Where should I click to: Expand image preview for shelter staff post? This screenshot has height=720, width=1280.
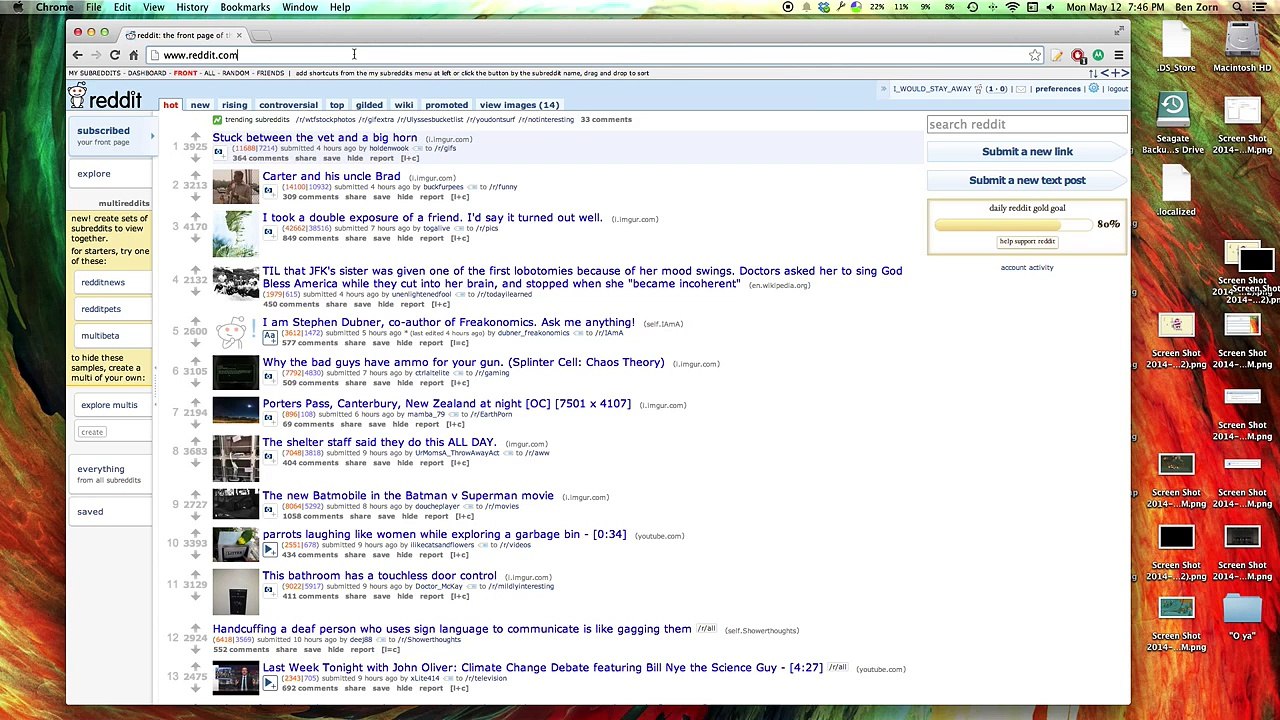[268, 457]
